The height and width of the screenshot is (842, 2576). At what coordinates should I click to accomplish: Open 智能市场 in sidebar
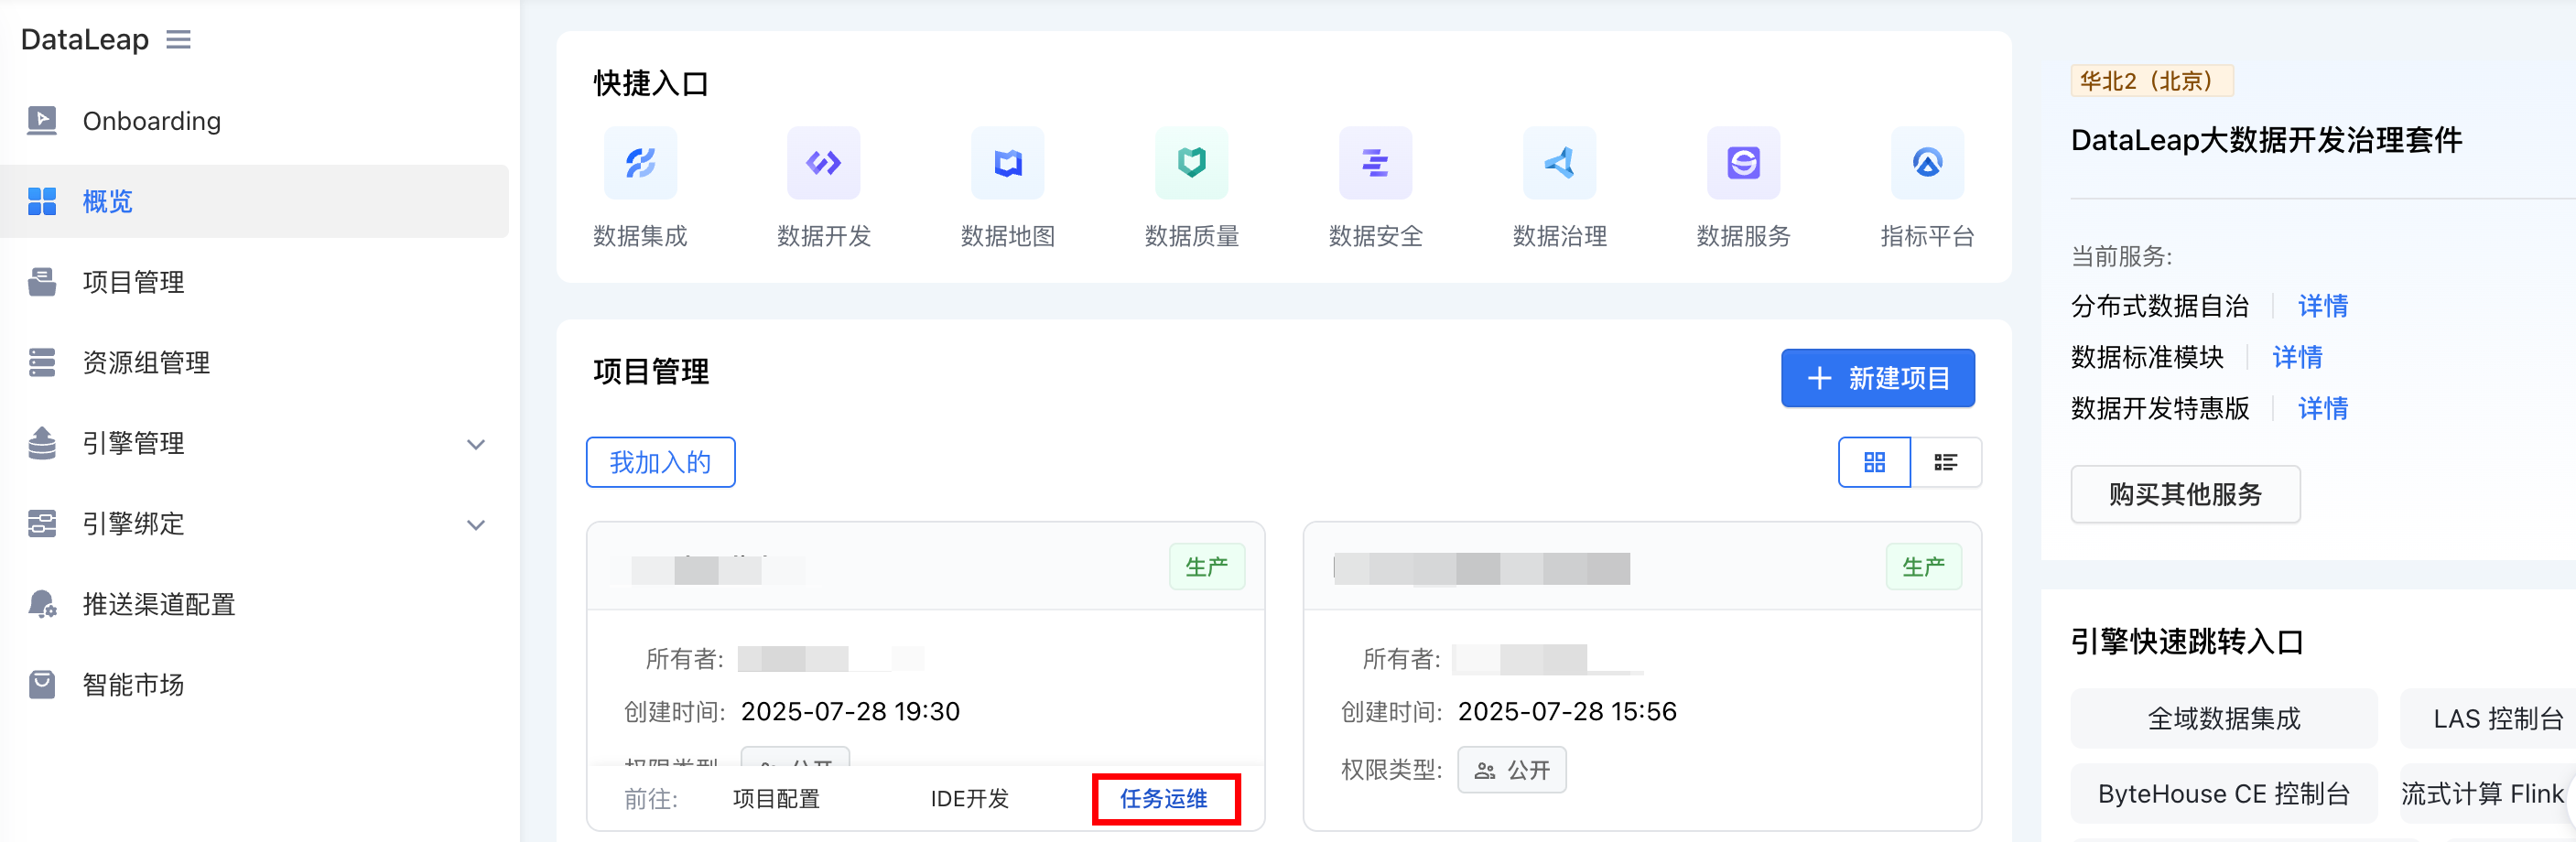coord(255,684)
